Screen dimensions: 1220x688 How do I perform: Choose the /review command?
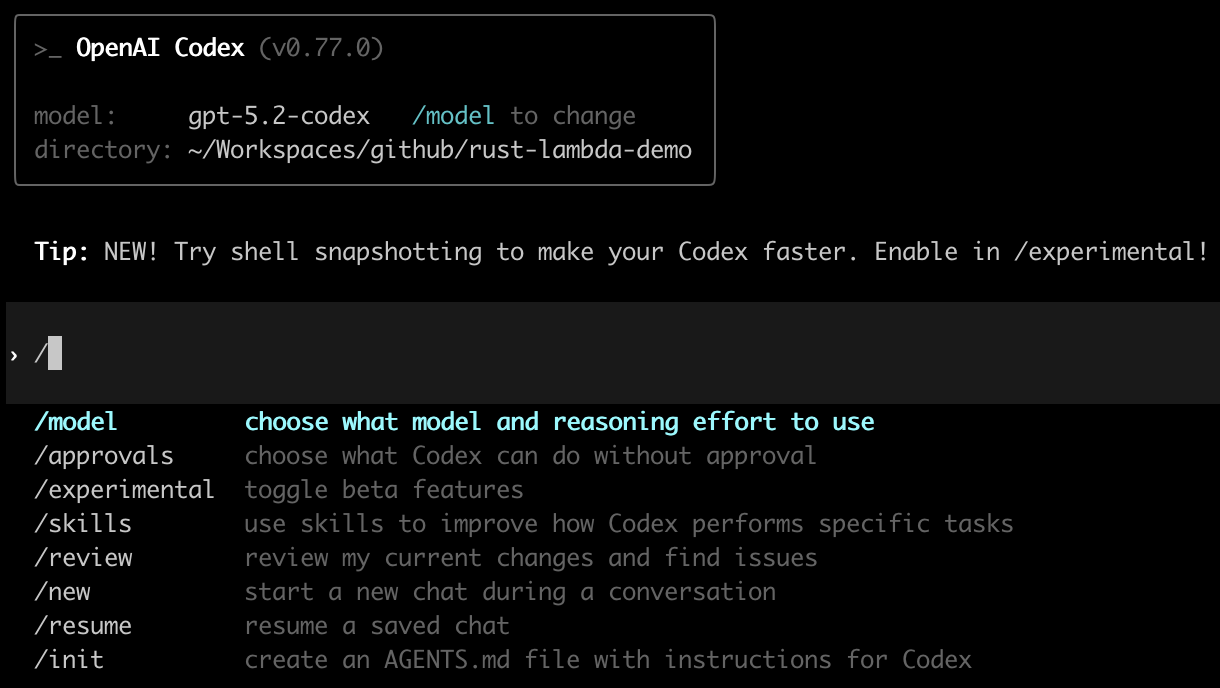point(83,558)
